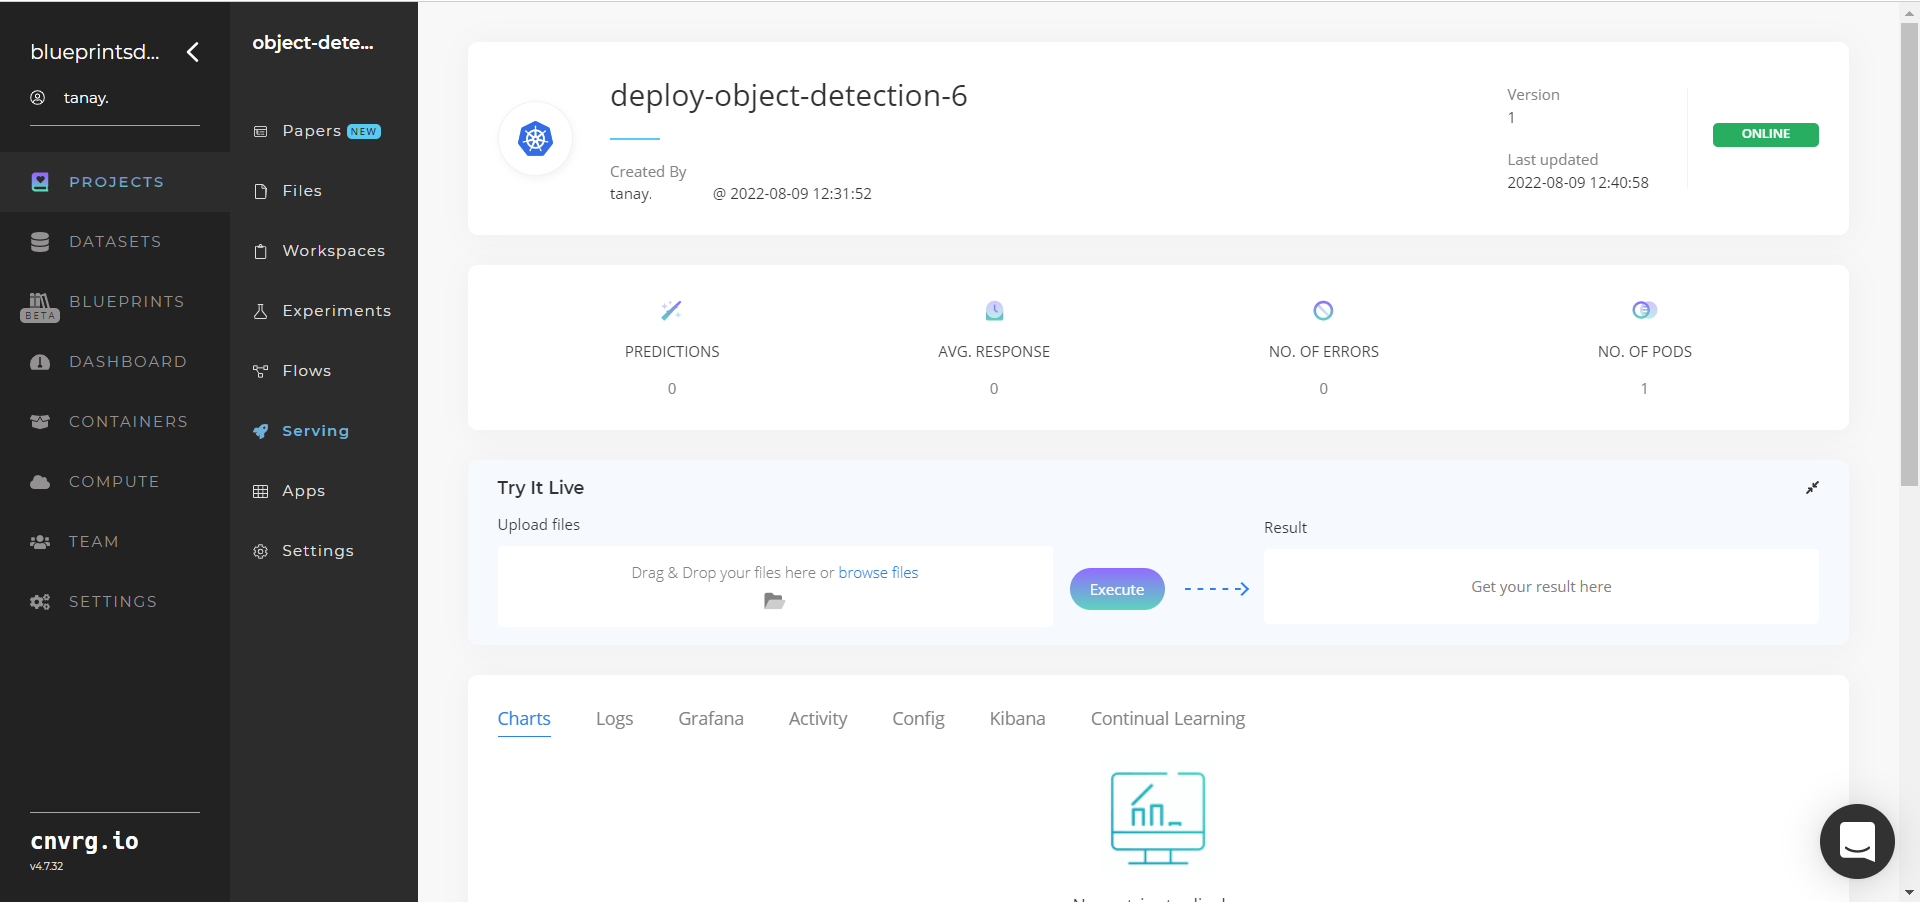1920x902 pixels.
Task: Click the Papers icon in project menu
Action: [x=261, y=131]
